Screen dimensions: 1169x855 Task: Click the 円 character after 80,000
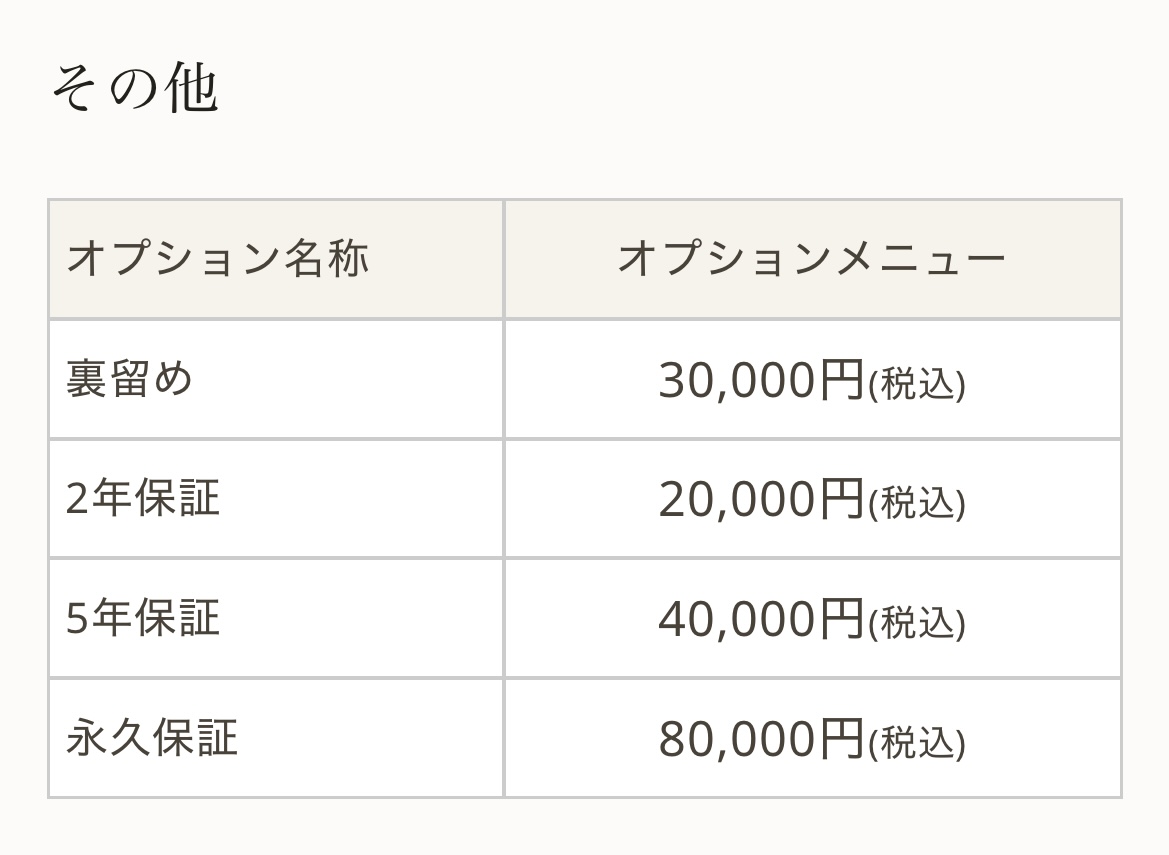tap(841, 739)
